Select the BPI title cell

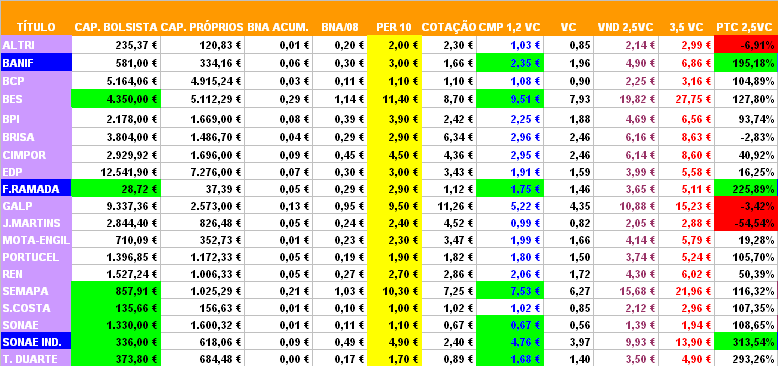tap(36, 119)
